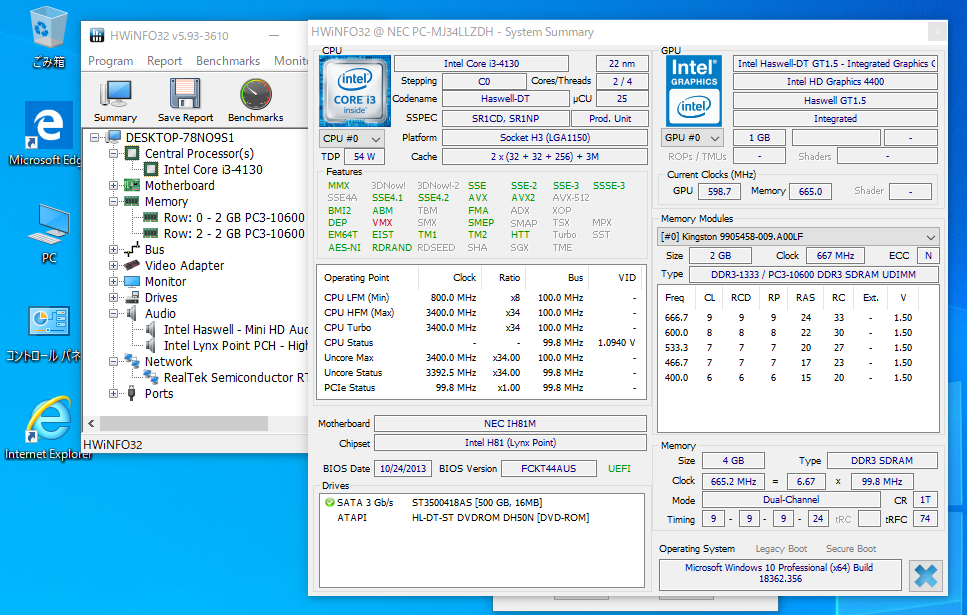
Task: Select the Video Adapter card icon
Action: [x=132, y=265]
